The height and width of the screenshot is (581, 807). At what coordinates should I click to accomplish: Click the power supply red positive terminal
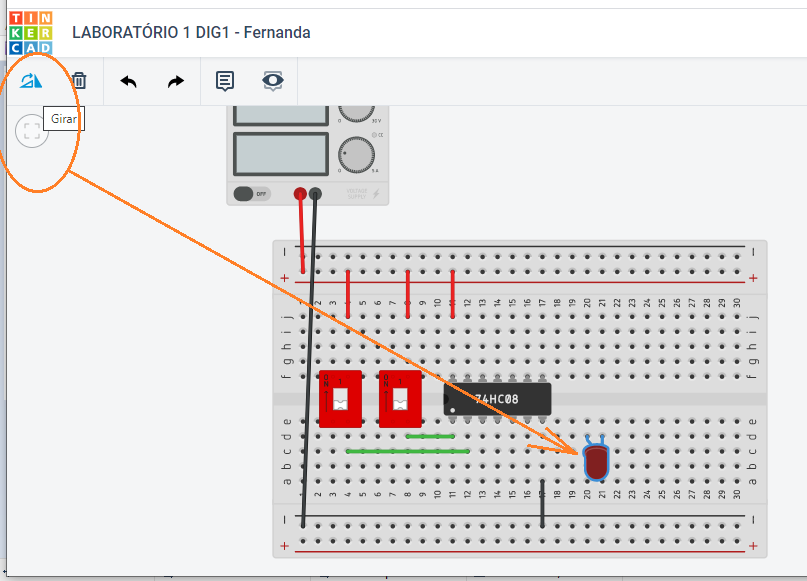click(x=300, y=193)
